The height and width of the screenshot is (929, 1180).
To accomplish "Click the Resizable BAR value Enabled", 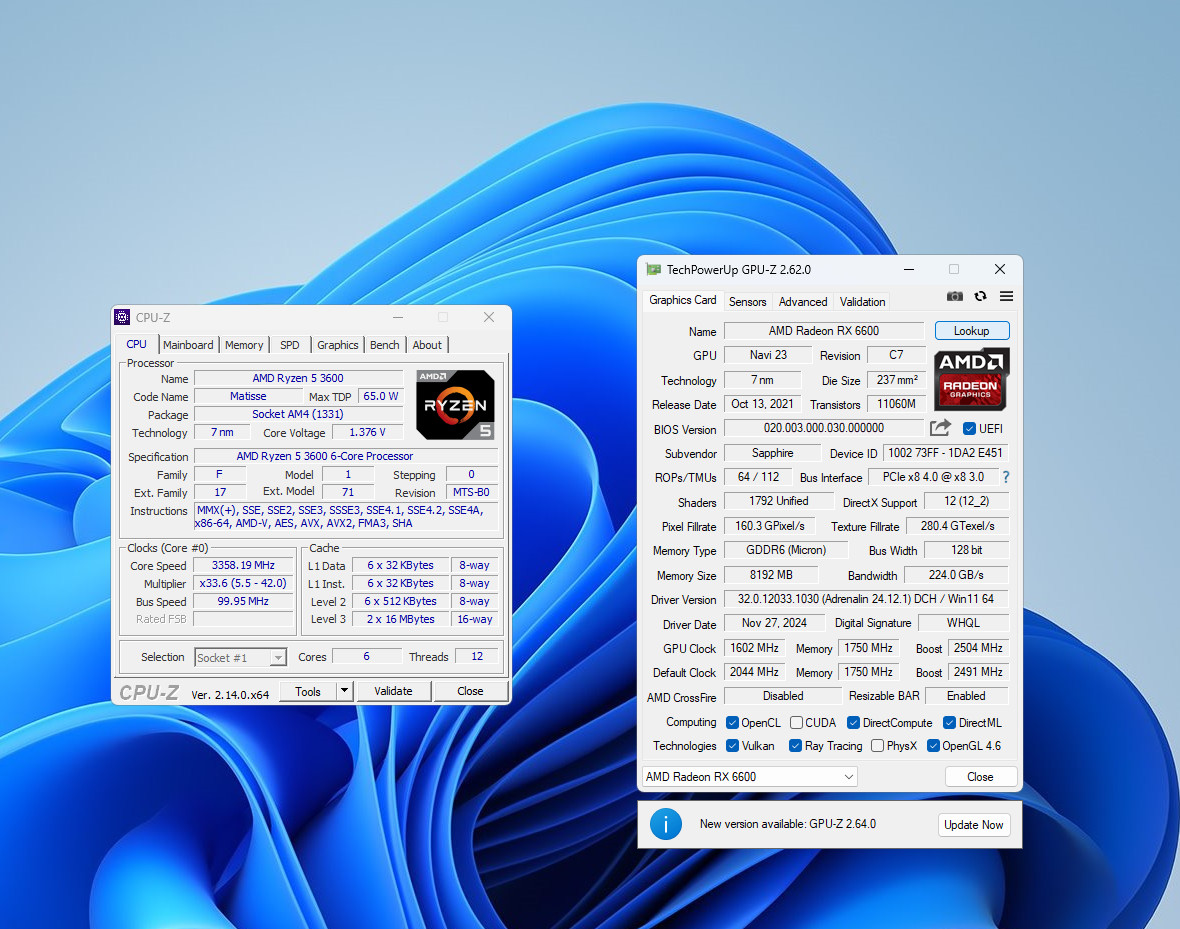I will (966, 696).
